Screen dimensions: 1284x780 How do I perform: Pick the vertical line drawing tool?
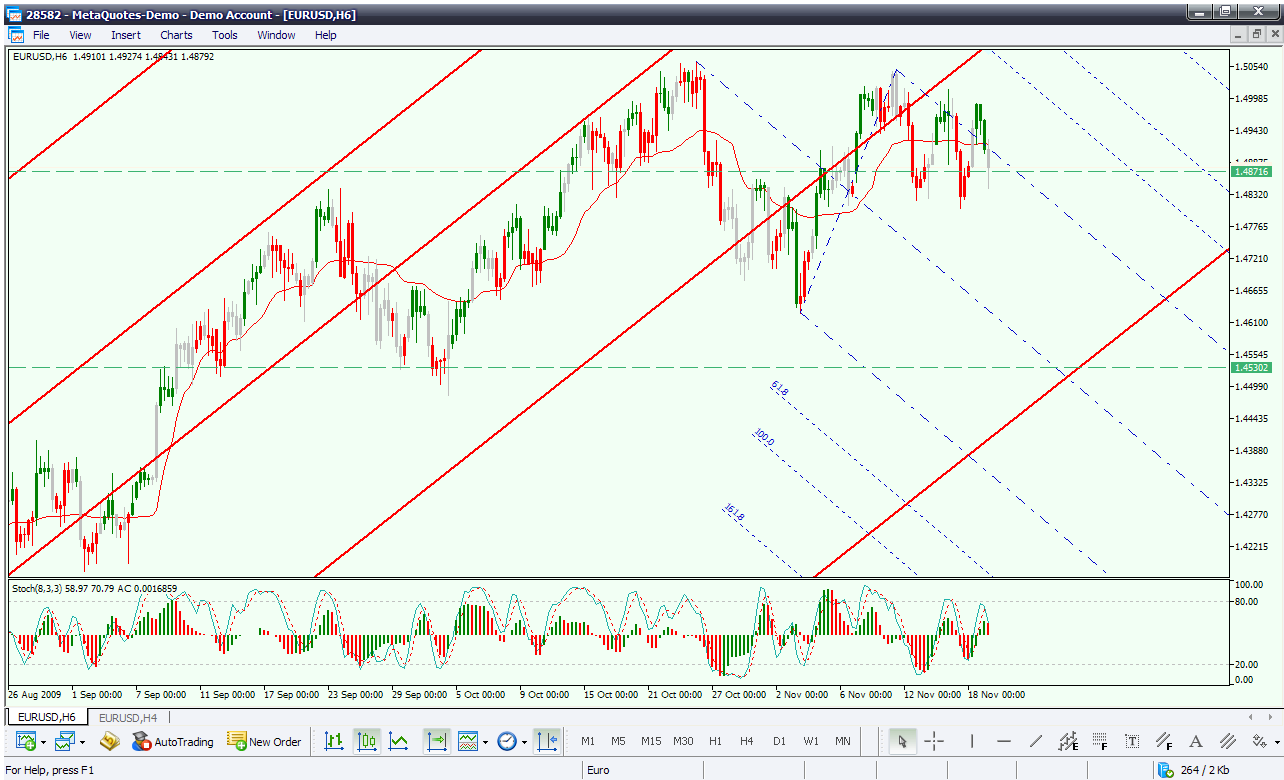coord(971,741)
